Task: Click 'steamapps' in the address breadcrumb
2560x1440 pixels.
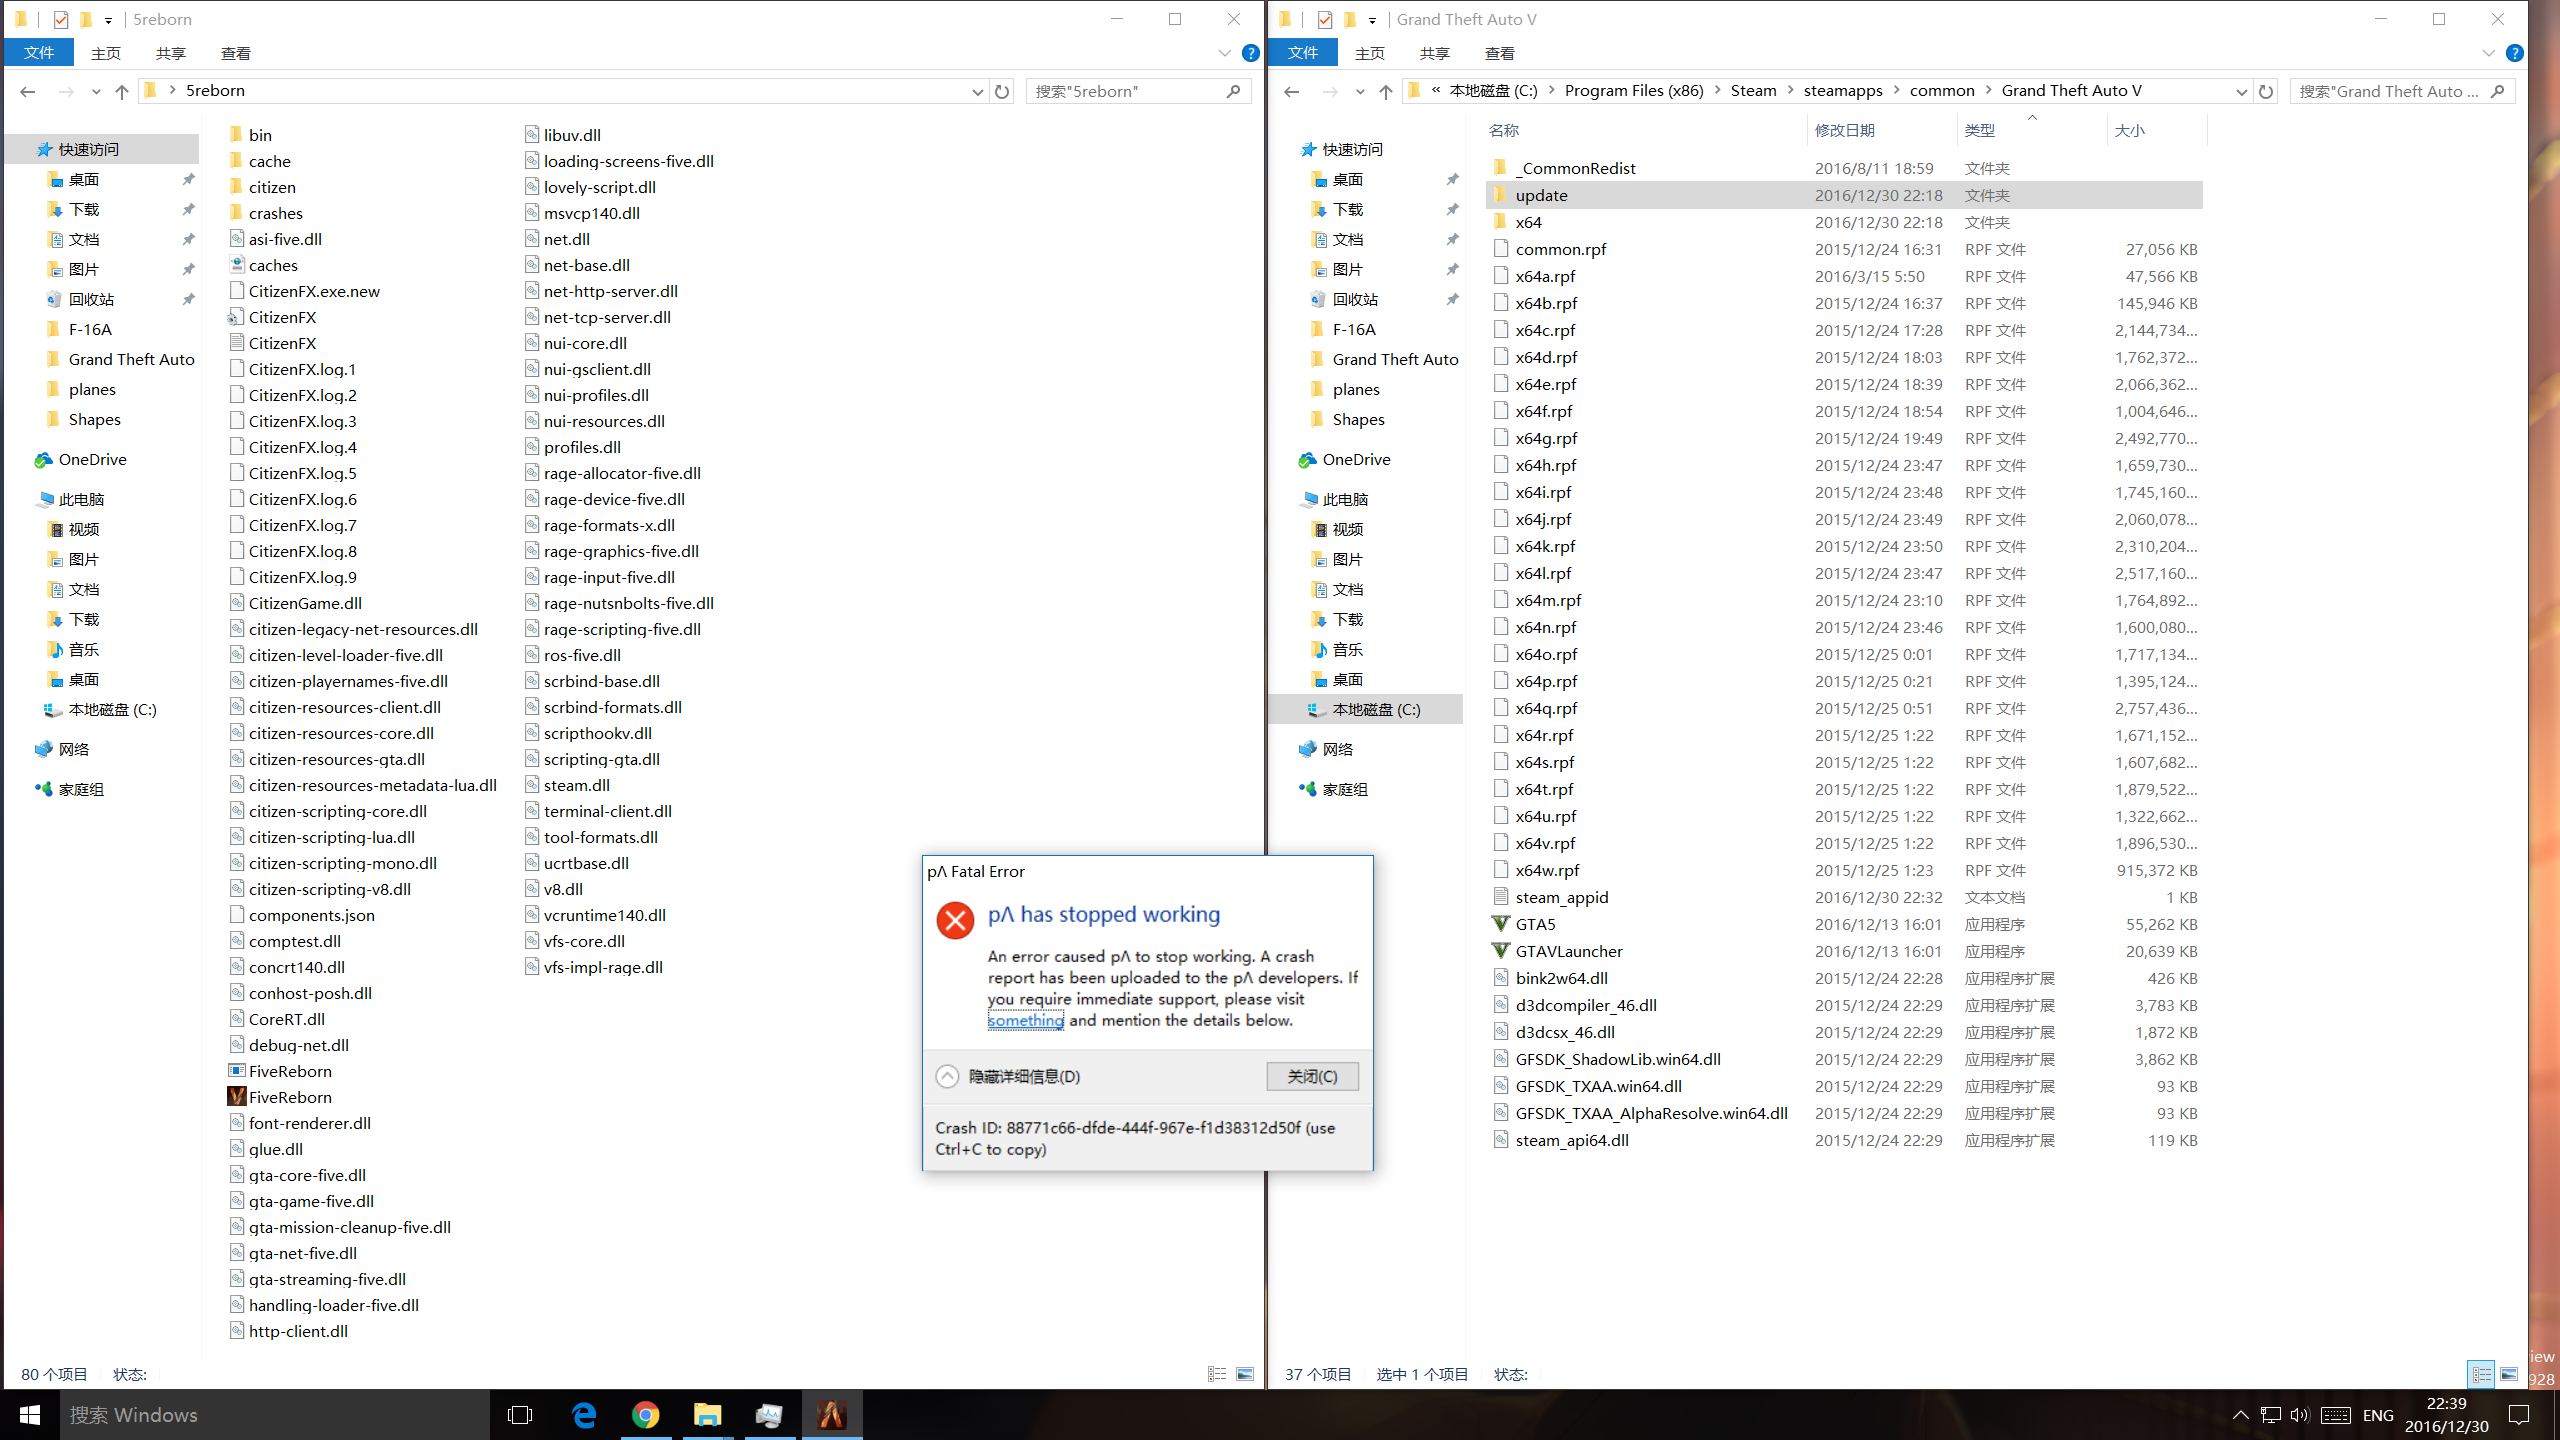Action: coord(1843,90)
